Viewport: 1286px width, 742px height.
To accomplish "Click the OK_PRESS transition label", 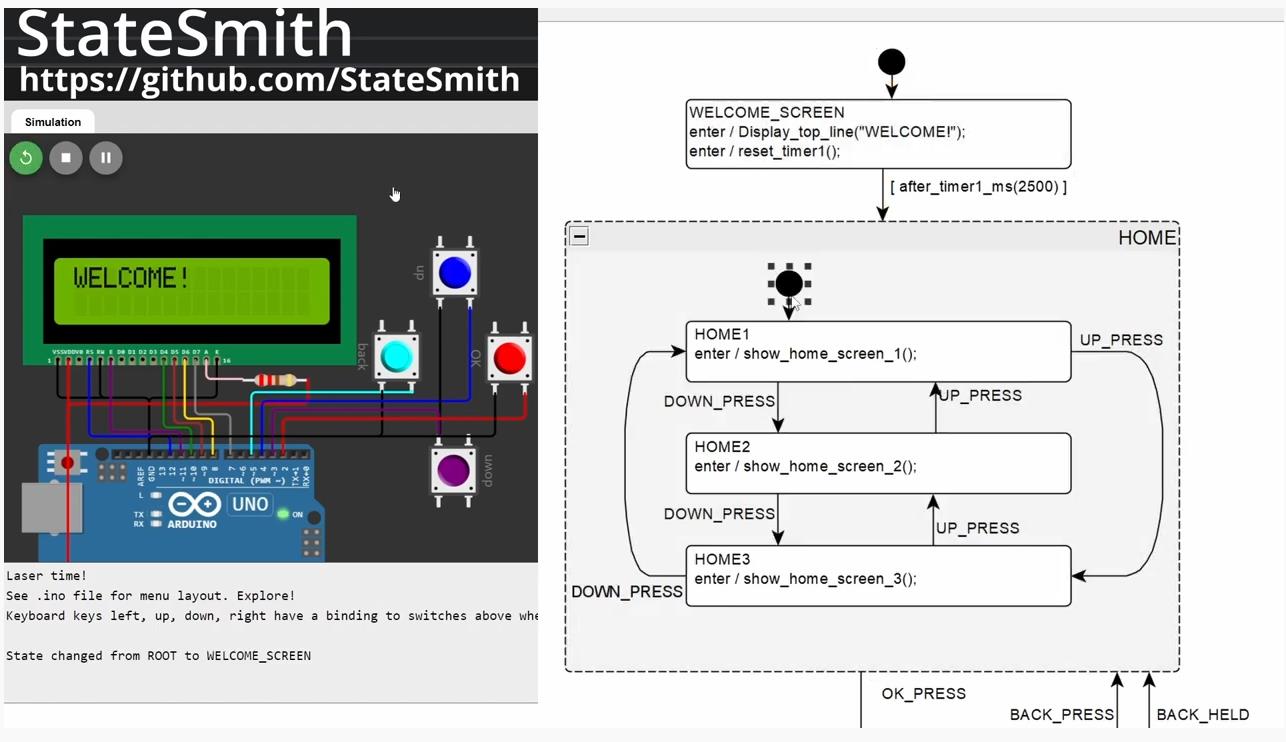I will [x=923, y=693].
